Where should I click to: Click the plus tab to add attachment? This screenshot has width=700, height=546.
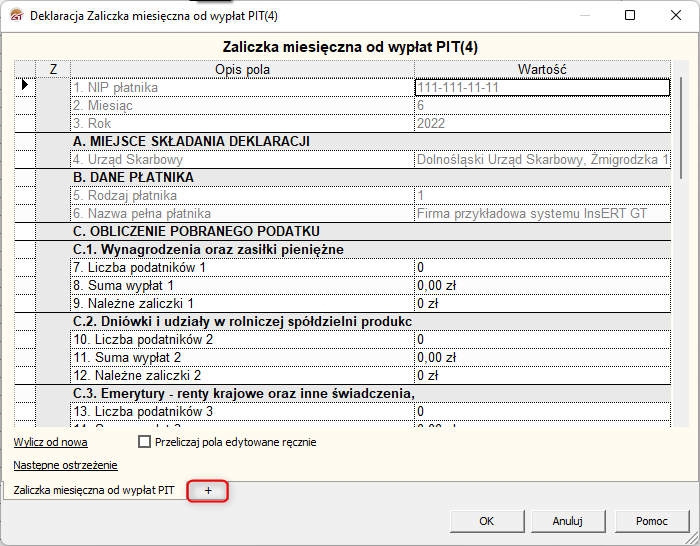[208, 491]
